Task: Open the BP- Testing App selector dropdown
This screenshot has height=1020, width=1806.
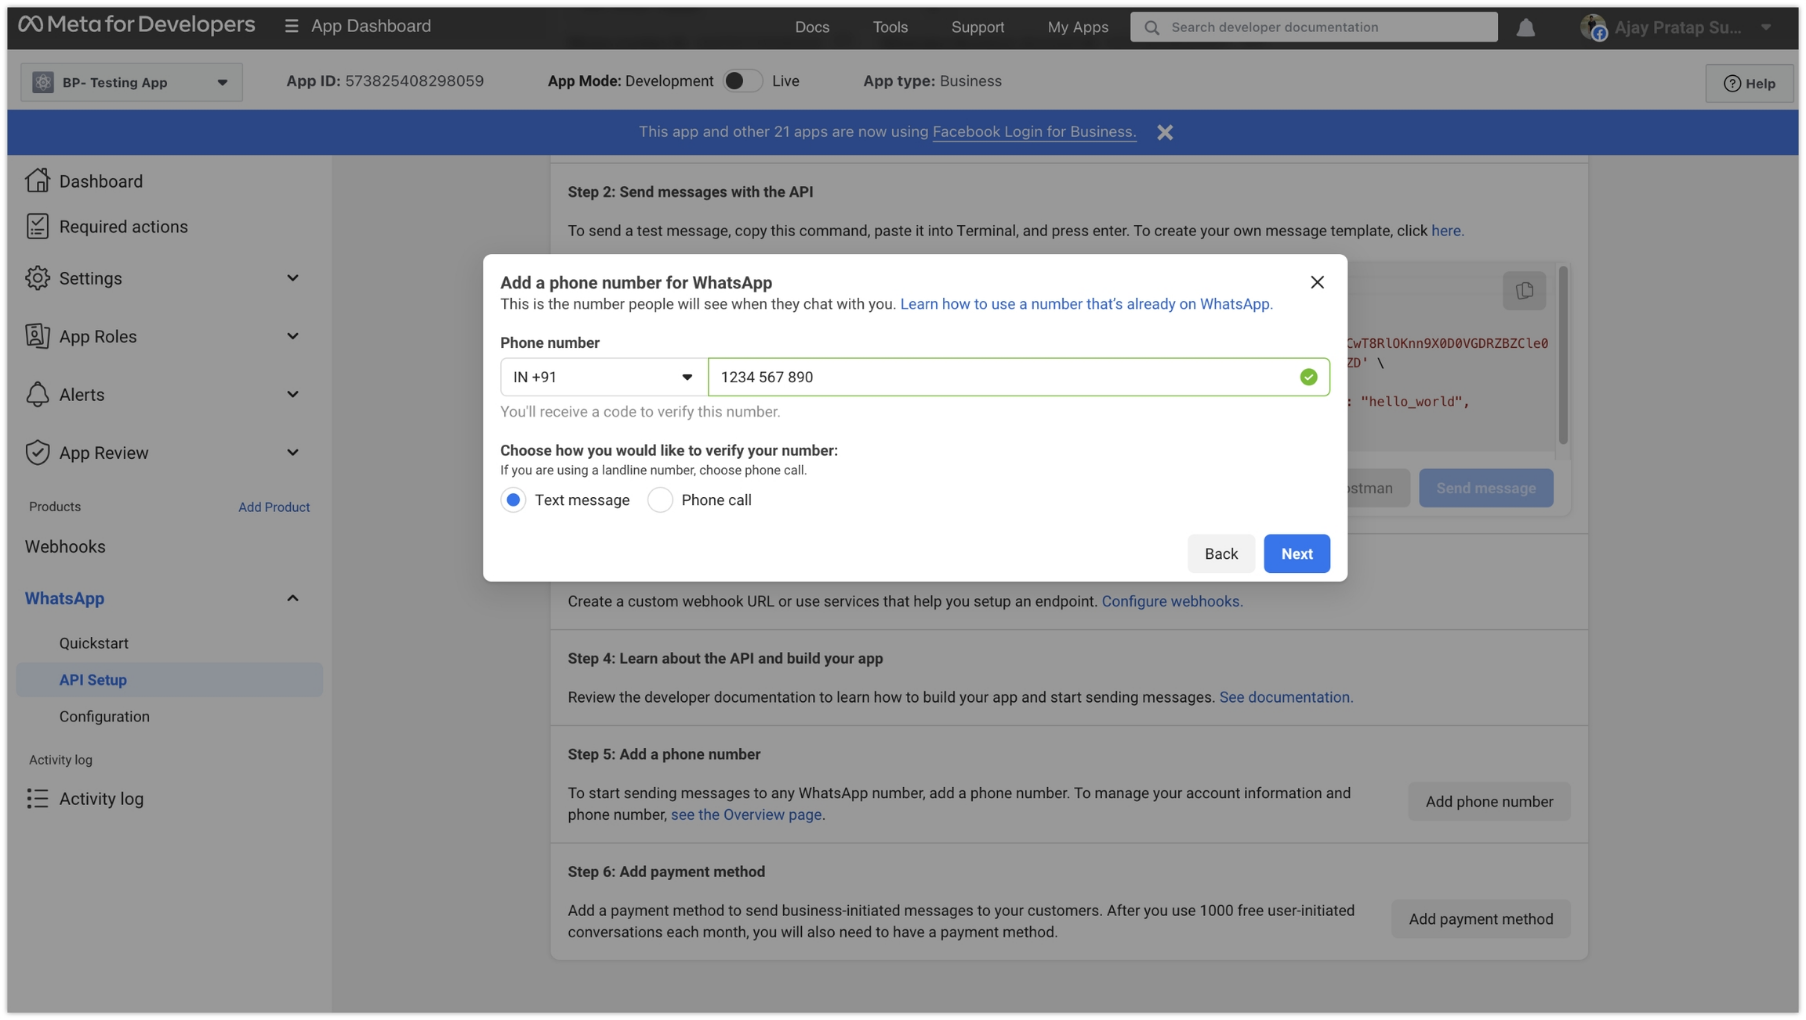Action: coord(131,82)
